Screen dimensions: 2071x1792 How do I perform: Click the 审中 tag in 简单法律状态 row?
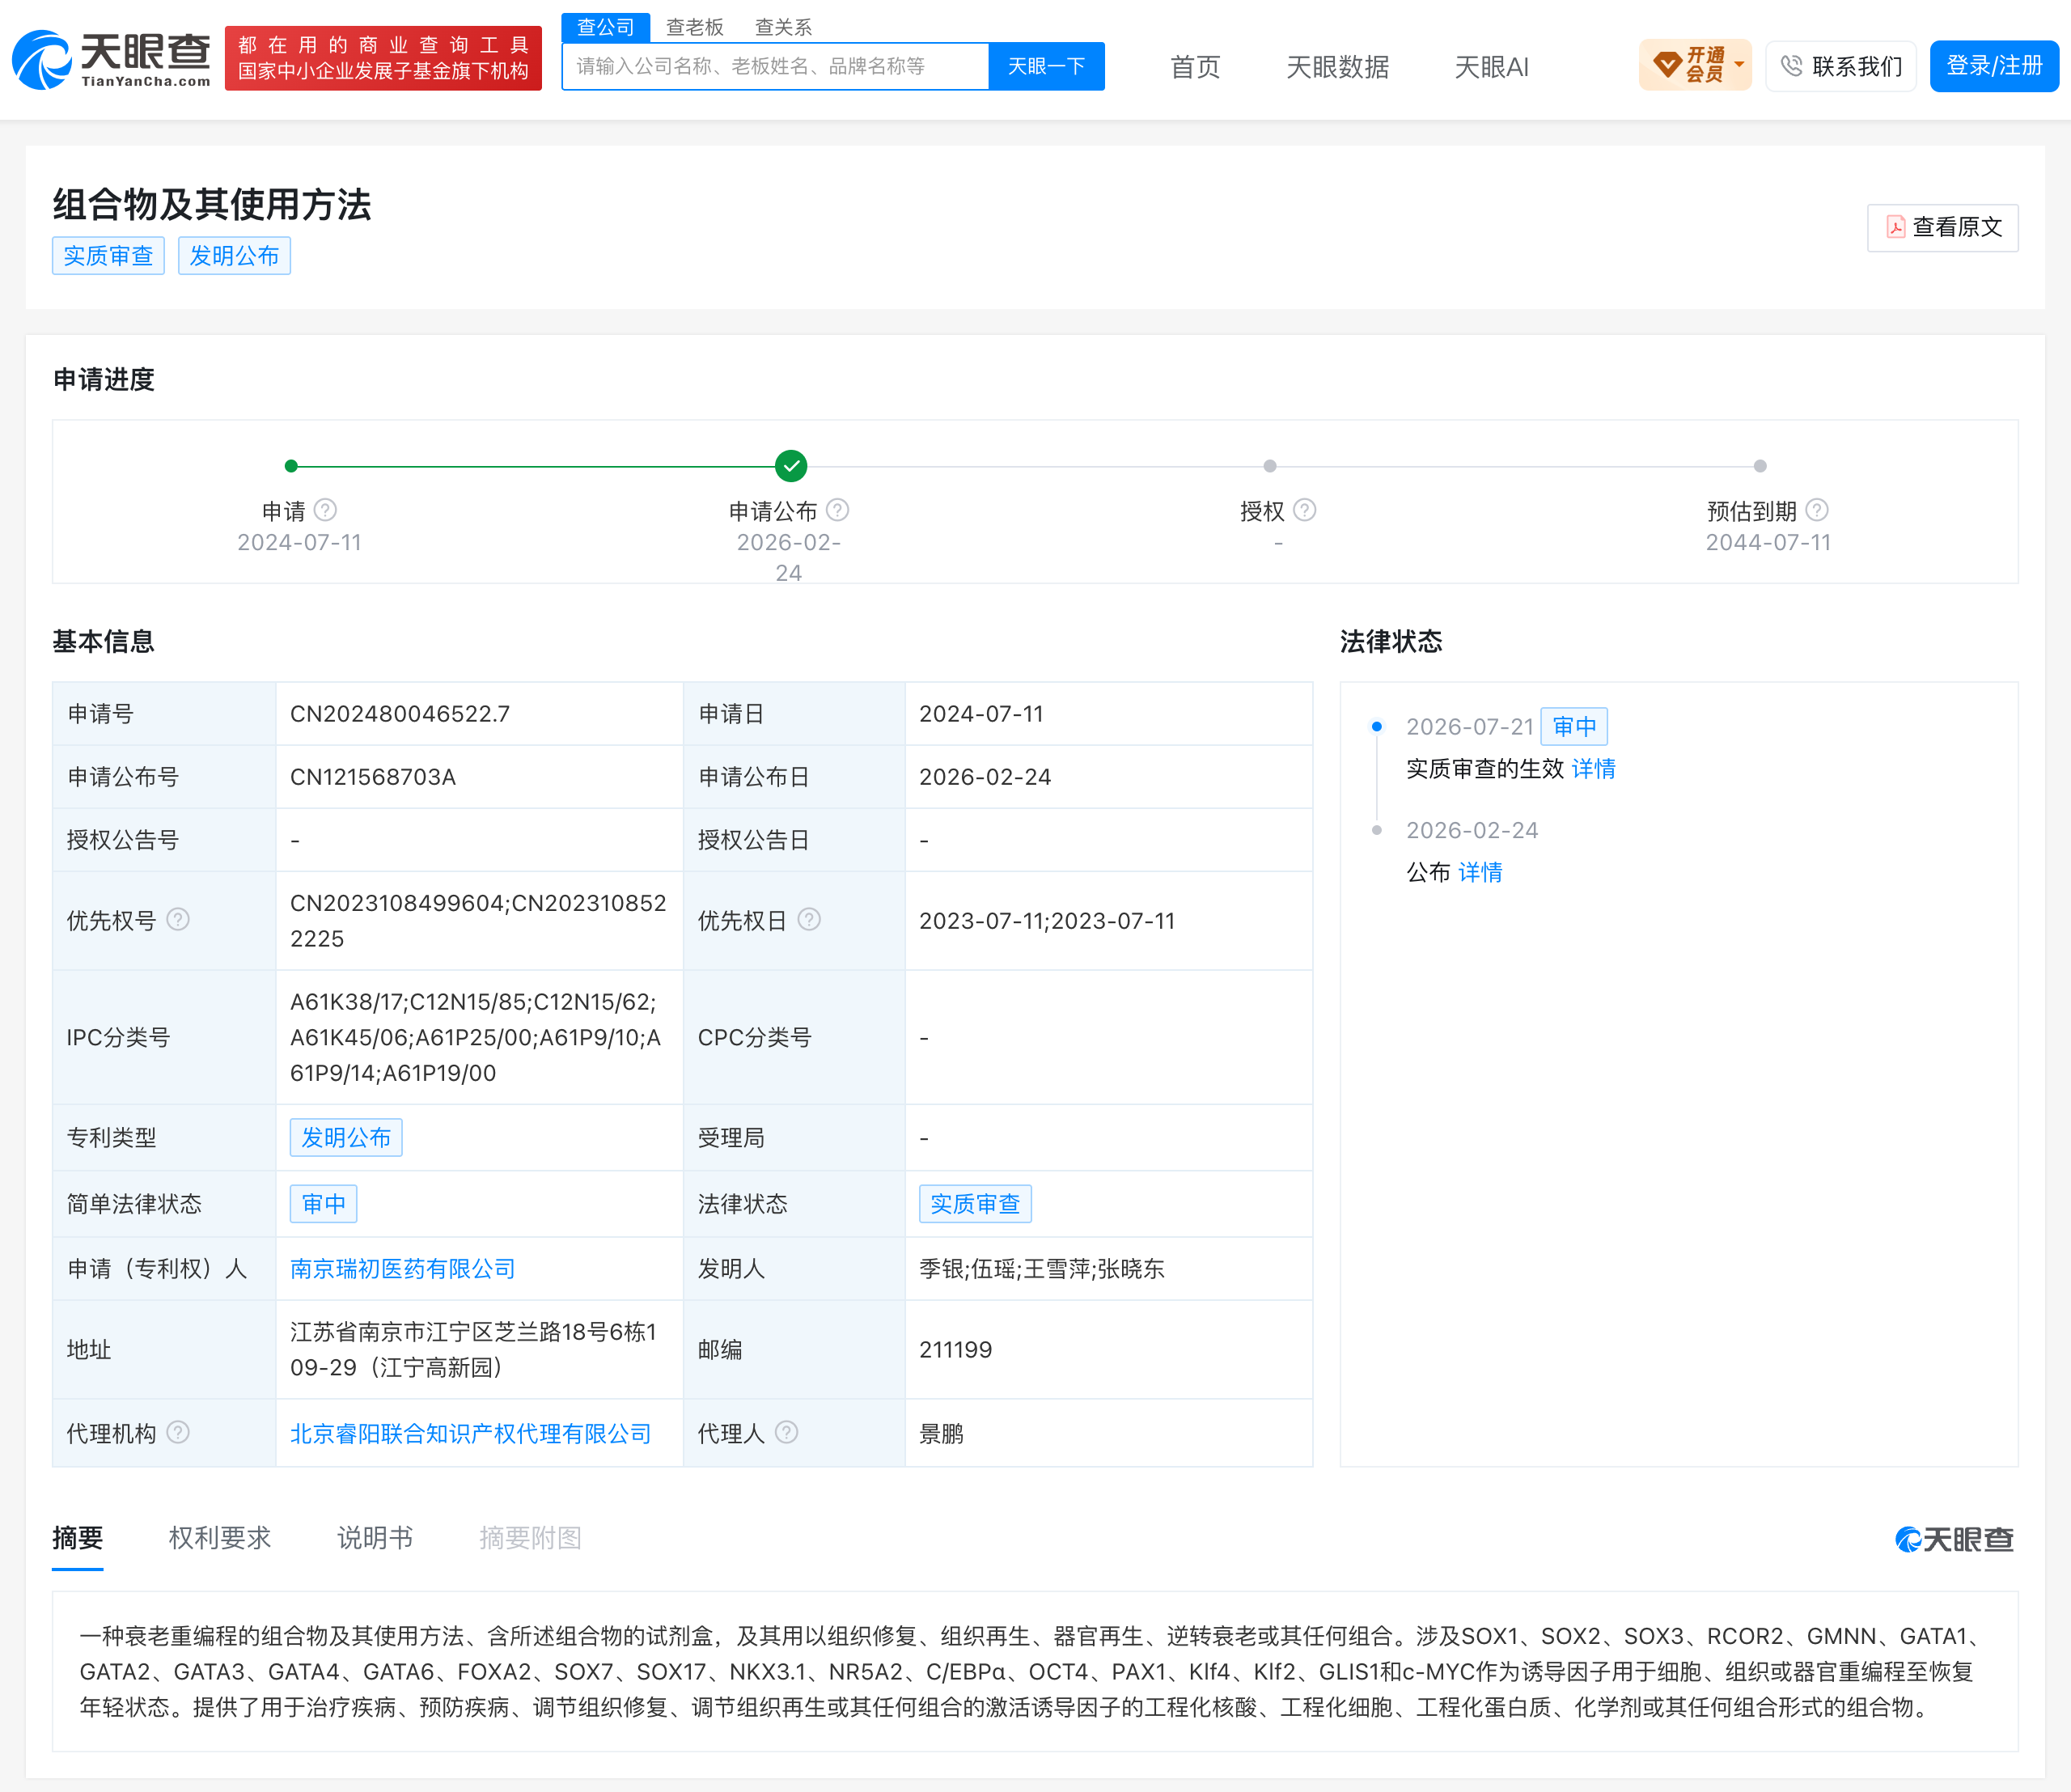click(323, 1204)
